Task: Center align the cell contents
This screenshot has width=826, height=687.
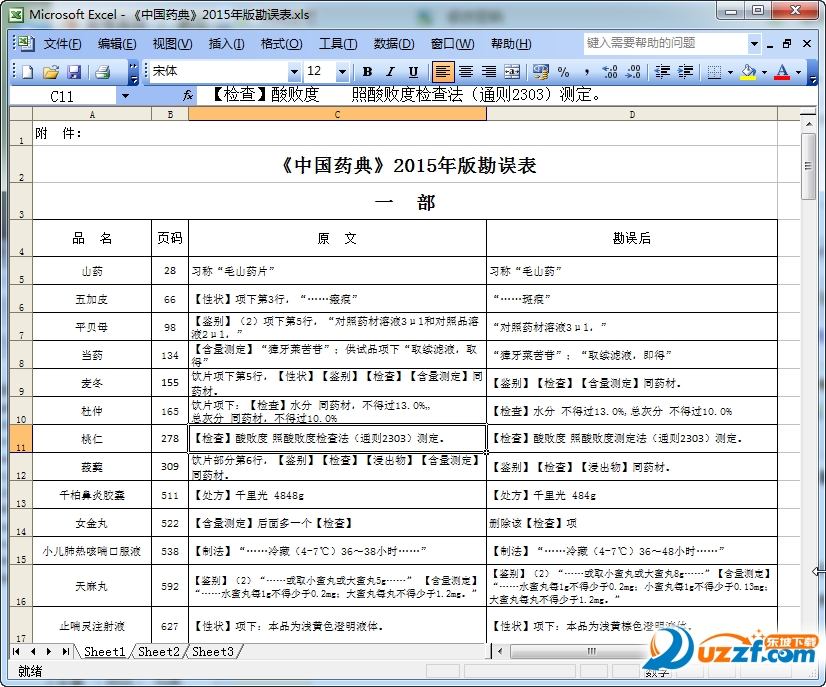Action: click(x=466, y=73)
